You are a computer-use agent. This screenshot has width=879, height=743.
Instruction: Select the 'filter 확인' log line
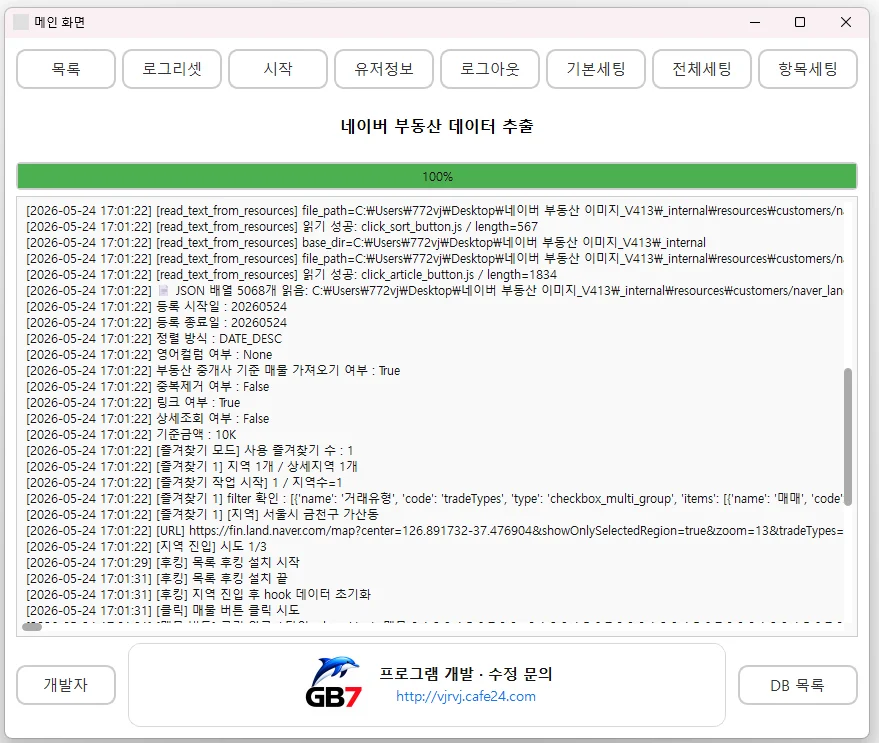434,499
